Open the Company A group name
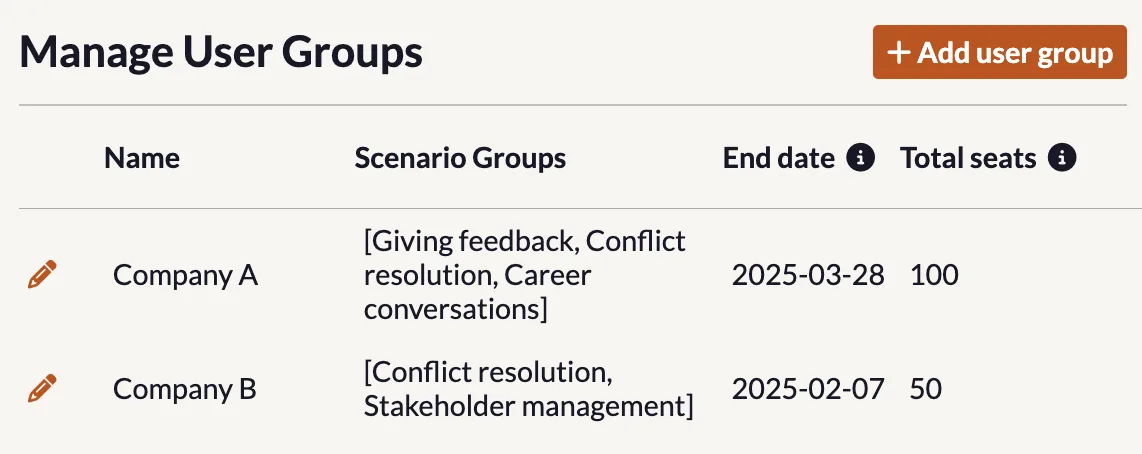 click(x=186, y=275)
